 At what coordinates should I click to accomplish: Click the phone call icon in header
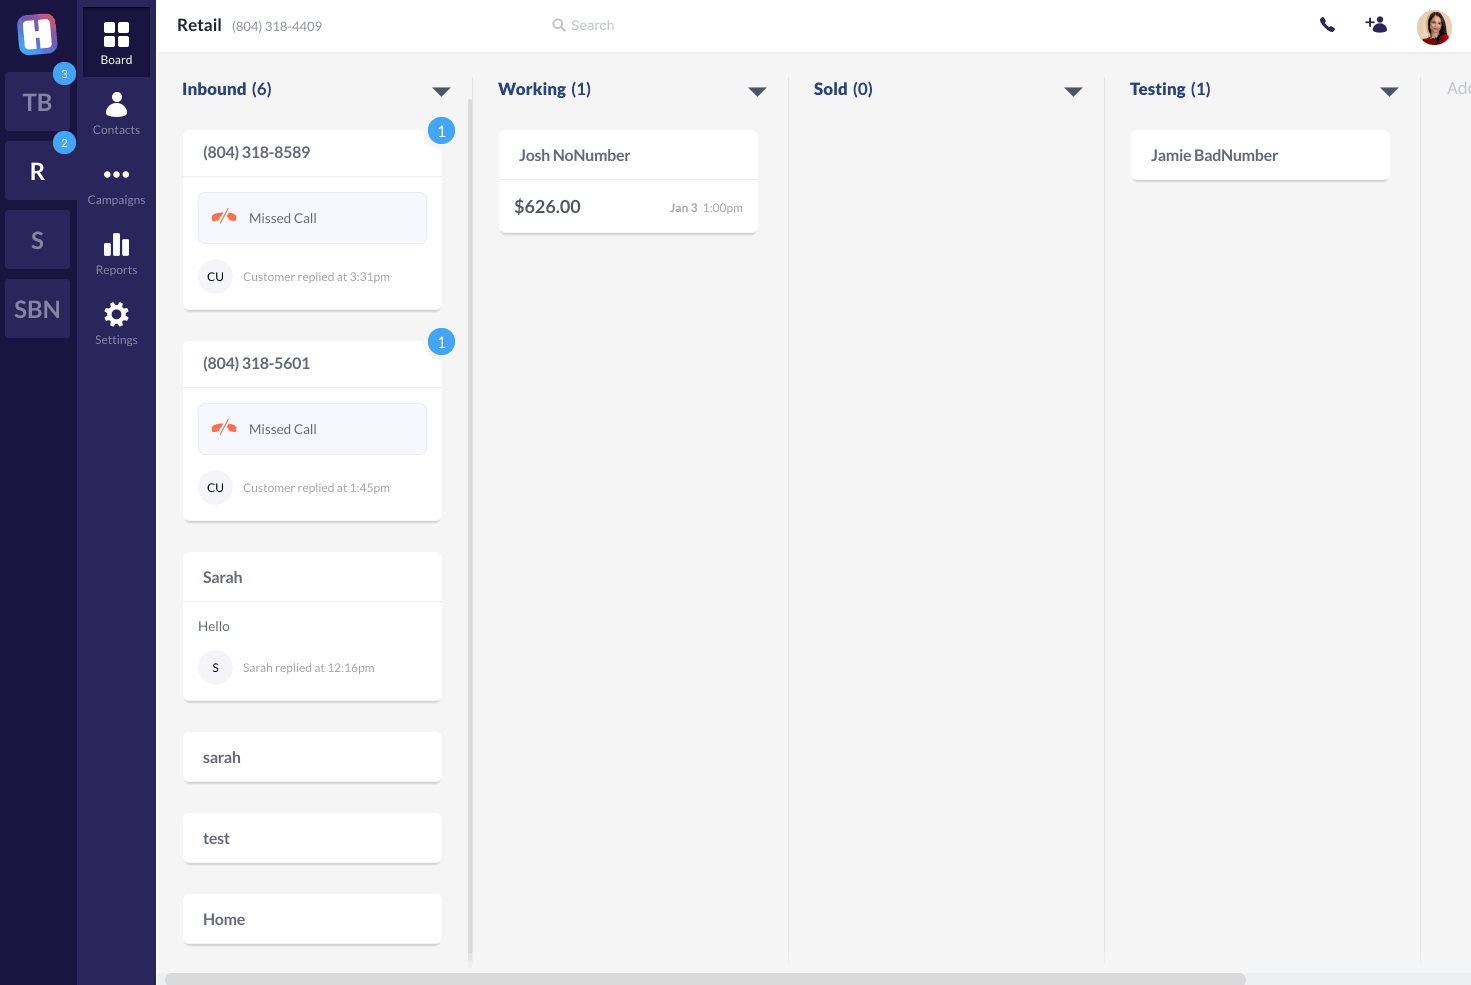coord(1327,25)
